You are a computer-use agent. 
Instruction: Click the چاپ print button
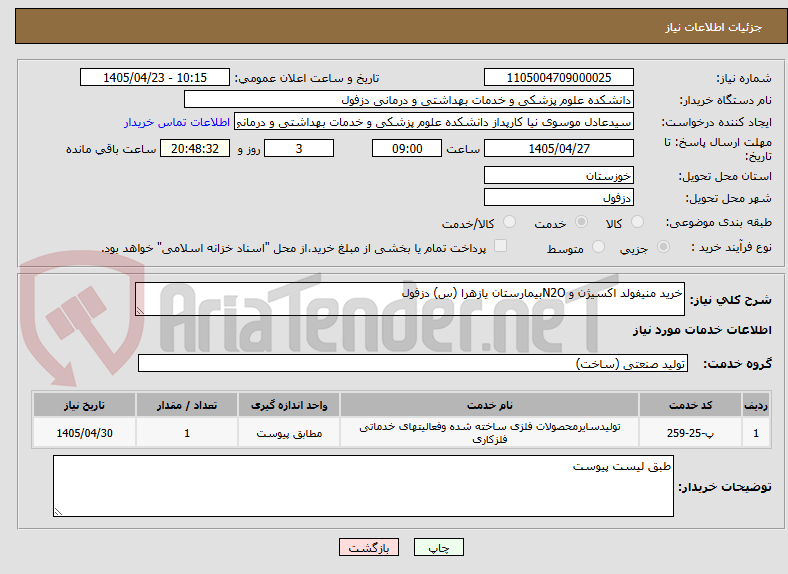(439, 547)
